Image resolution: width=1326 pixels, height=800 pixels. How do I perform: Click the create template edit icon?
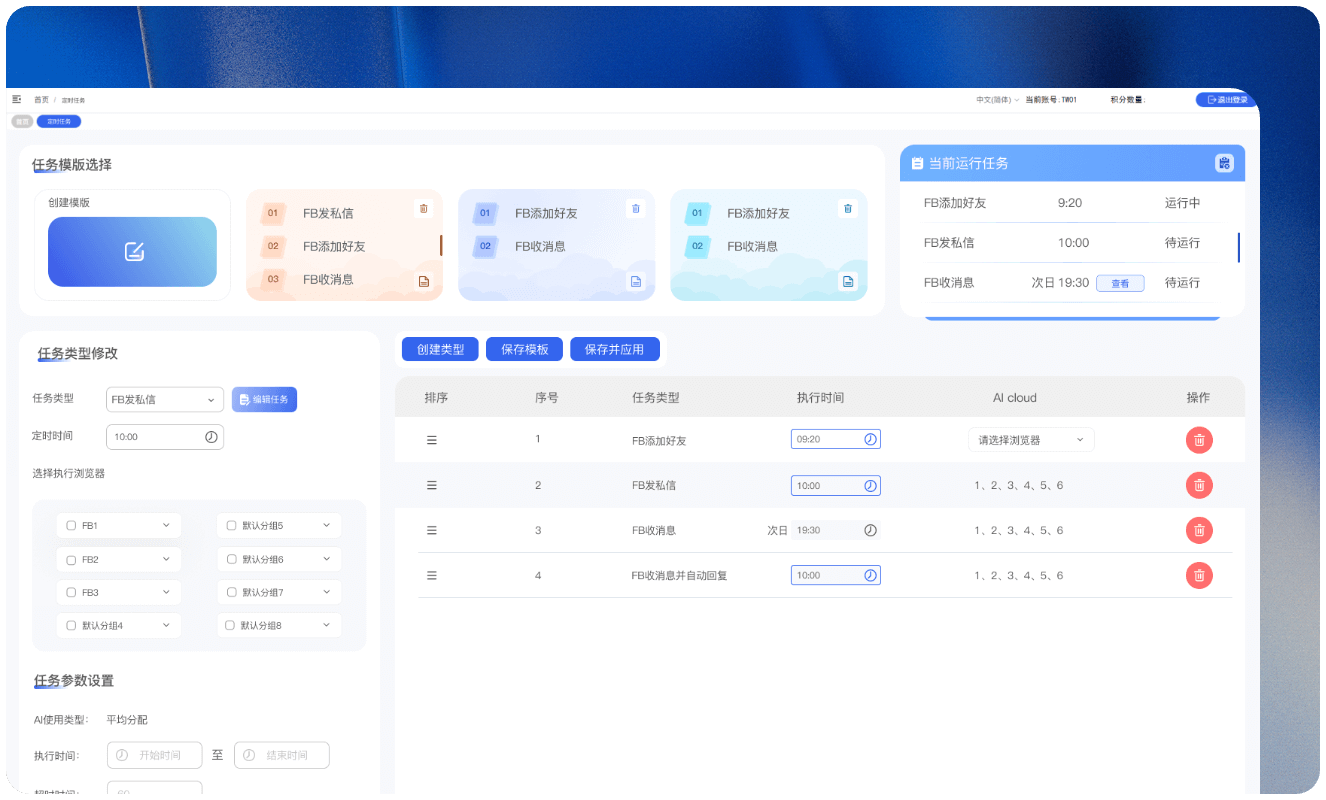(x=133, y=252)
